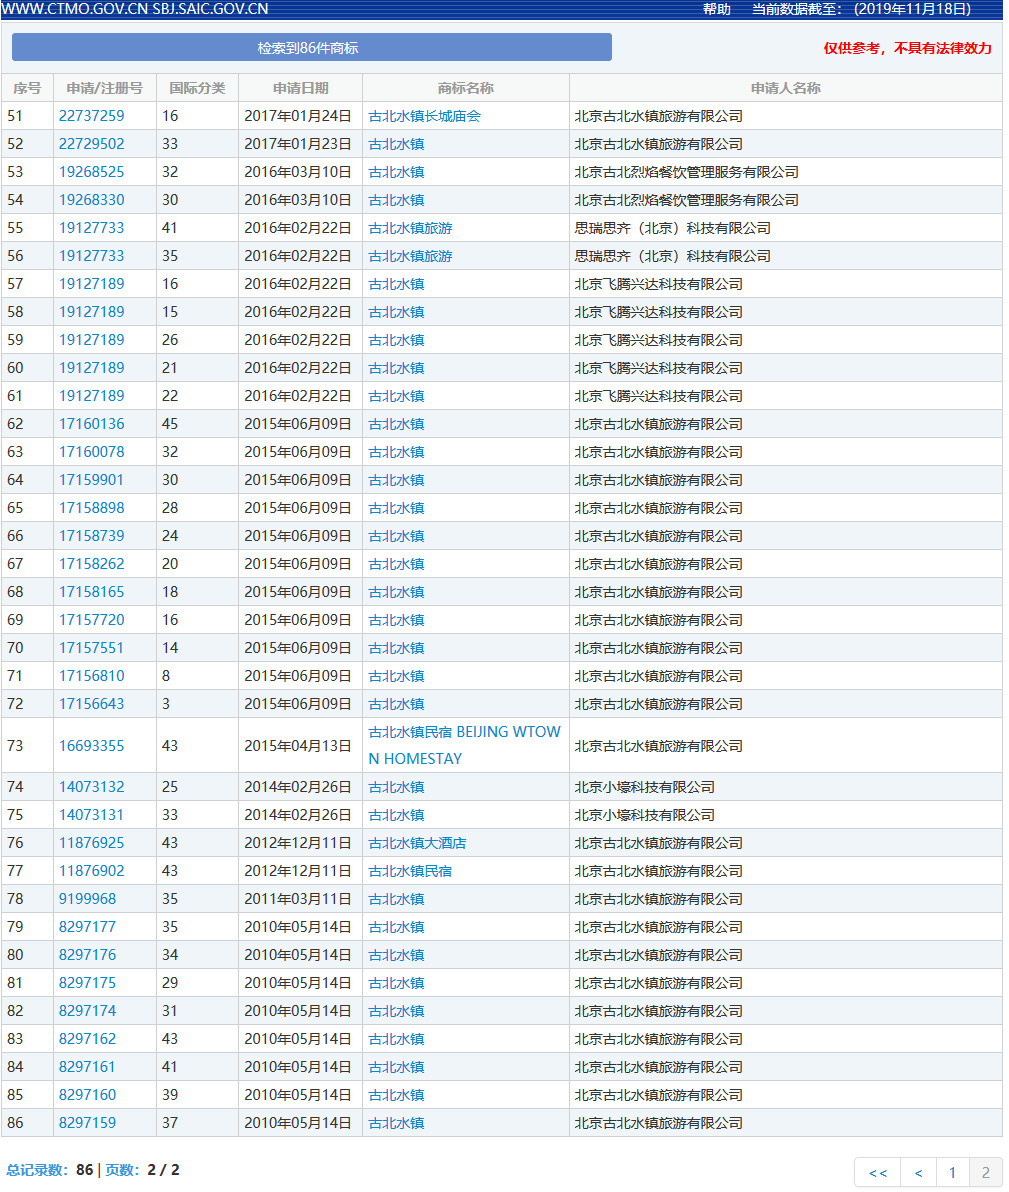Screen dimensions: 1009x1192
Task: Select date 2015年04月13日 in row 73
Action: pyautogui.click(x=298, y=746)
